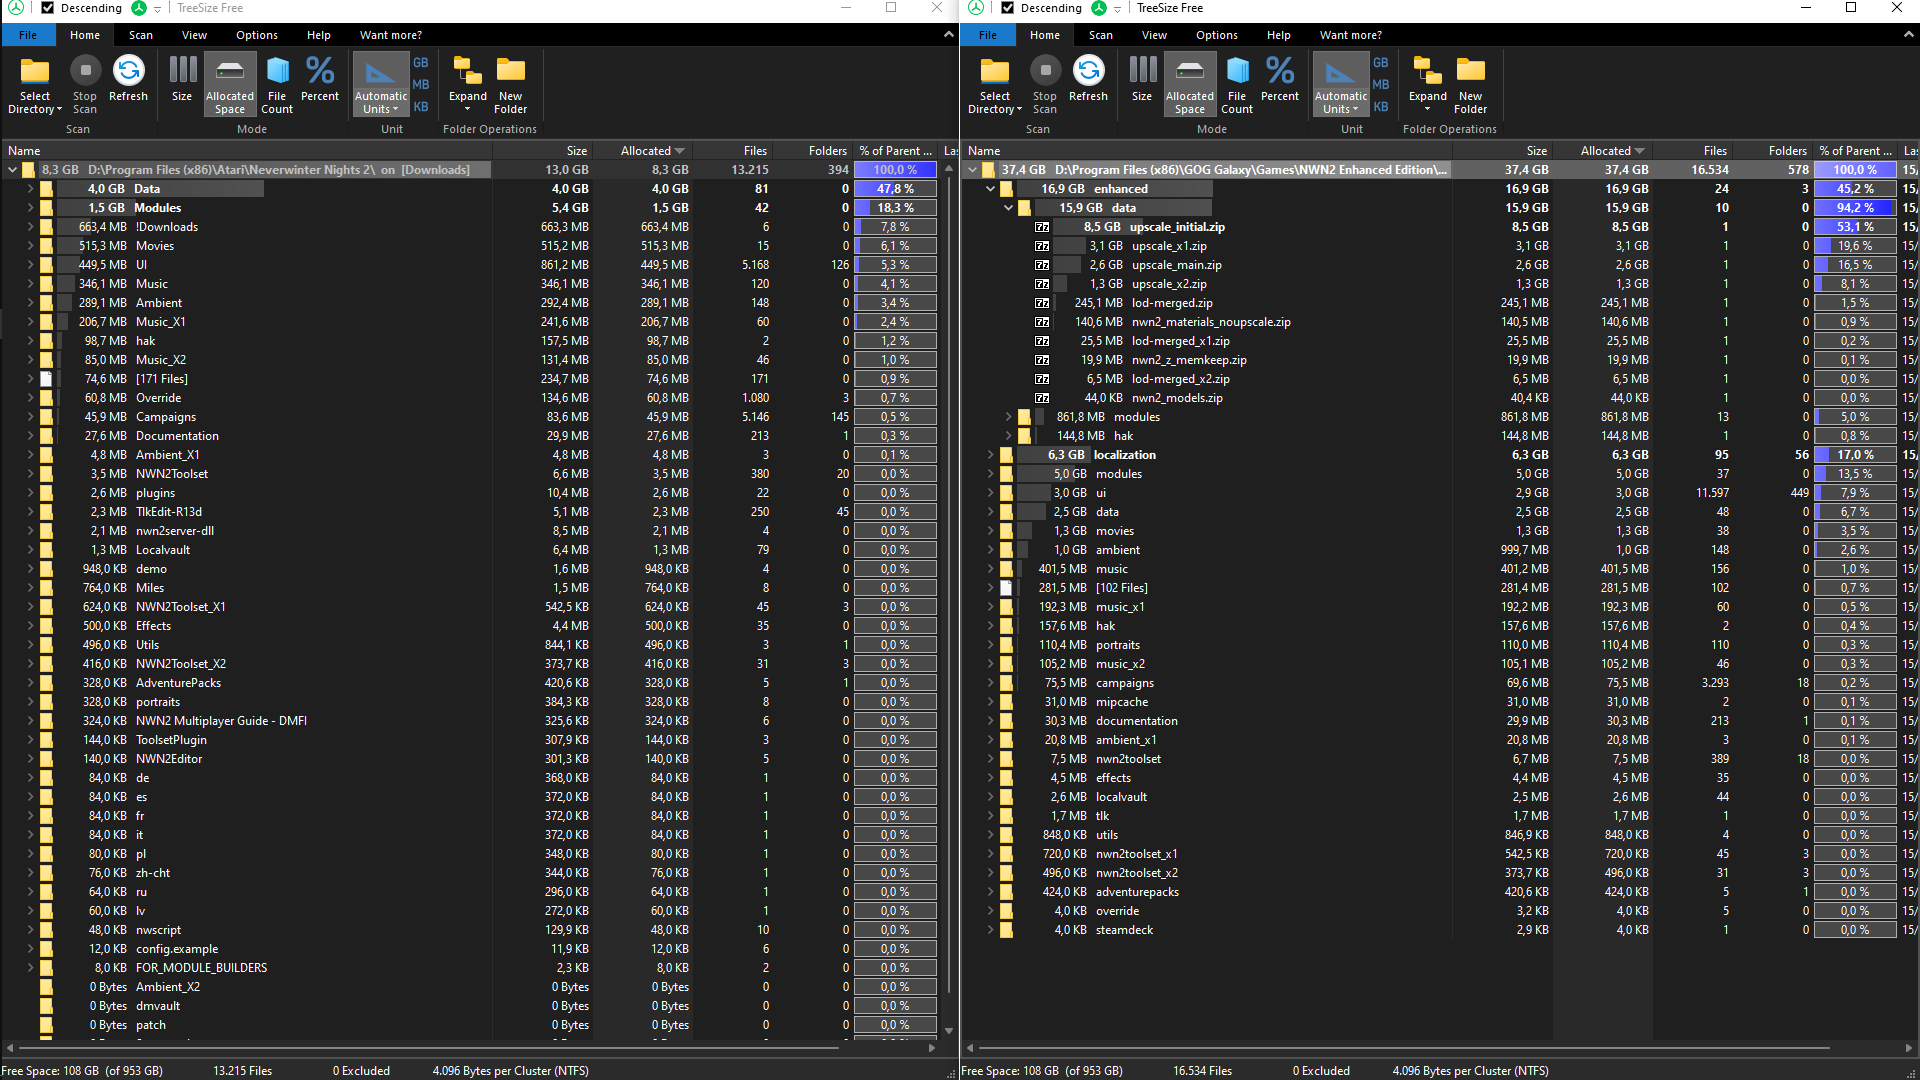Select Size mode in left window
The height and width of the screenshot is (1080, 1920).
(182, 80)
